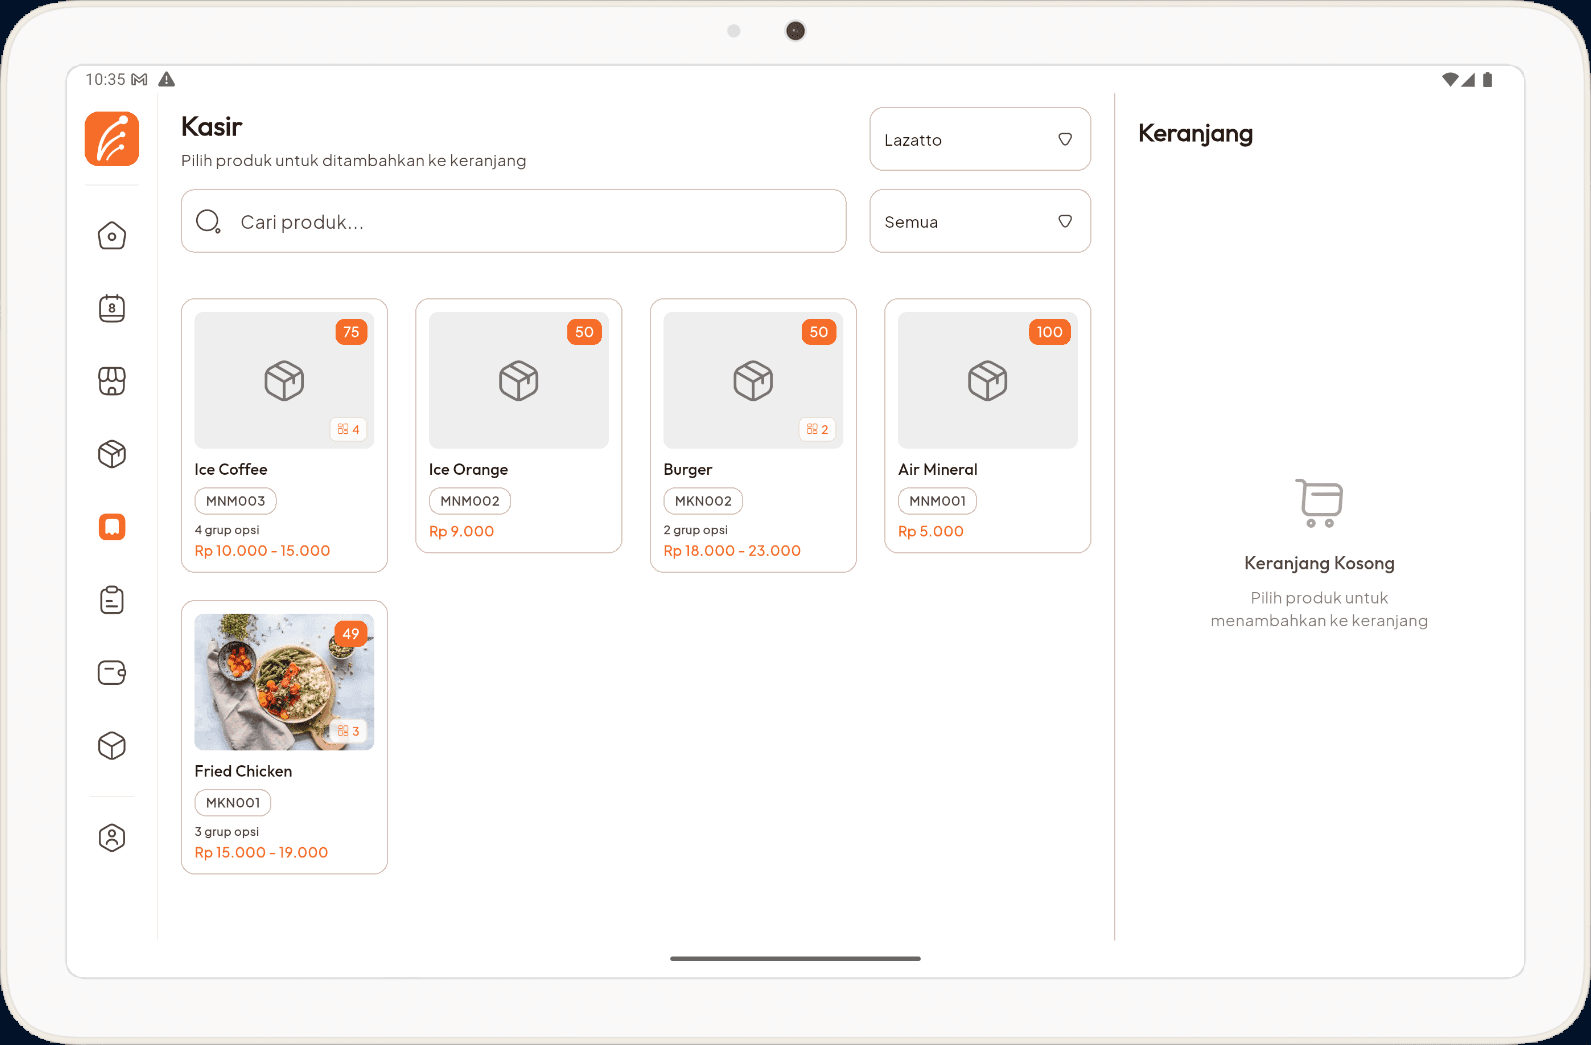Click the Fried Chicken stock badge 49
1591x1045 pixels.
point(351,634)
